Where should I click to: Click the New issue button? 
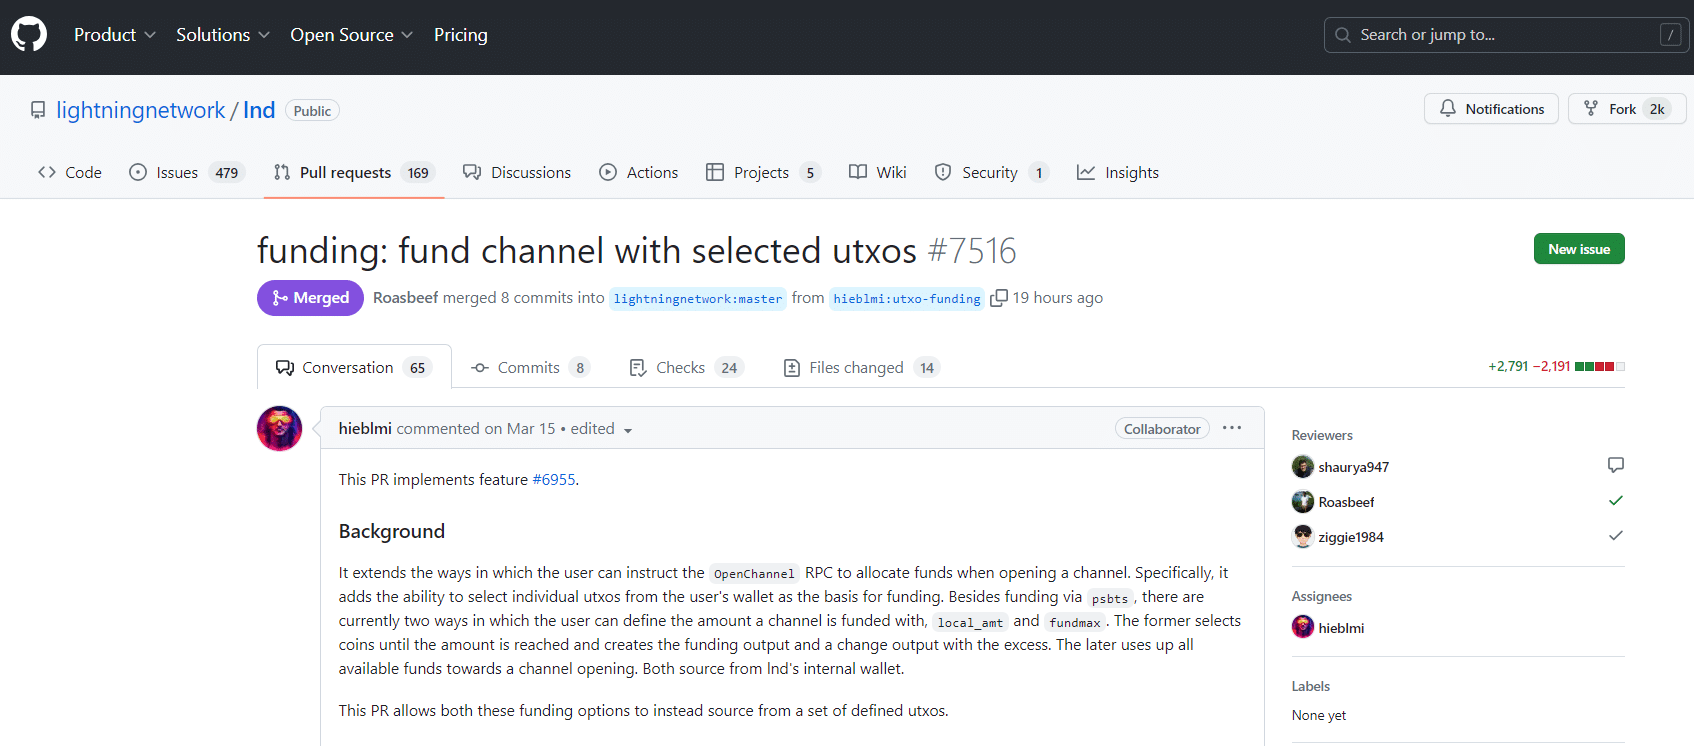click(x=1579, y=249)
